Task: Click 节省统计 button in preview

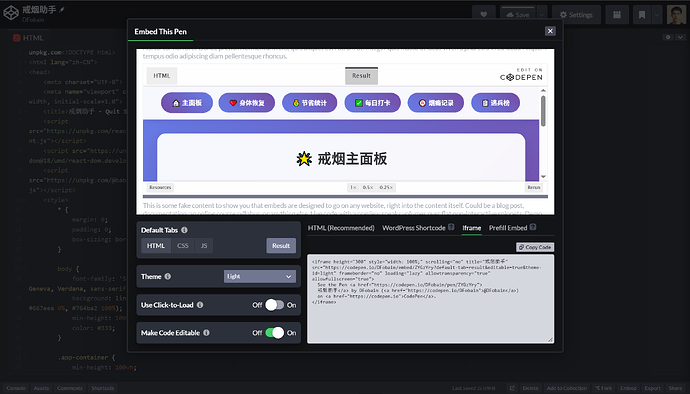Action: tap(310, 103)
